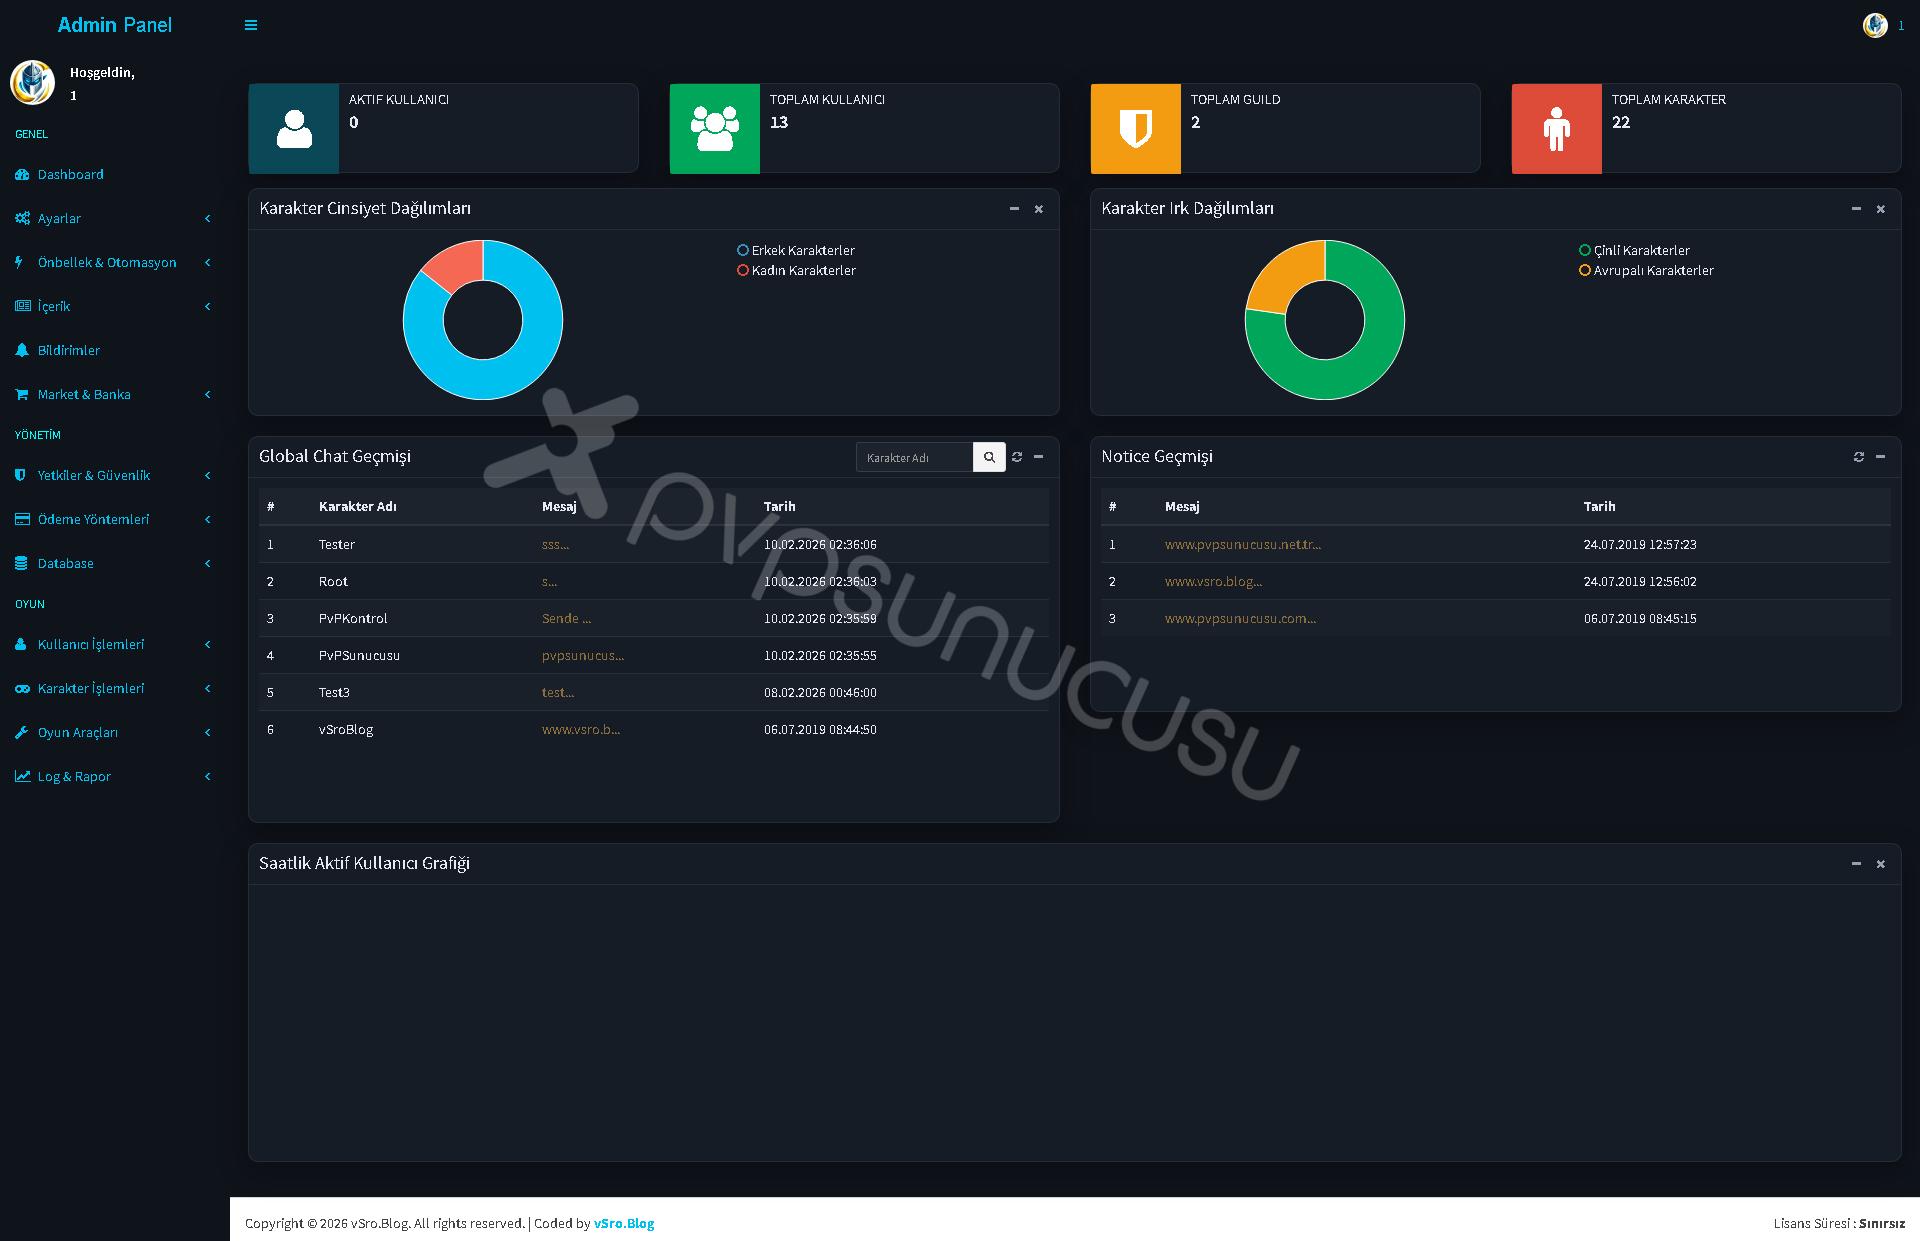Expand the Market & Banka chevron
This screenshot has height=1241, width=1920.
click(x=208, y=395)
